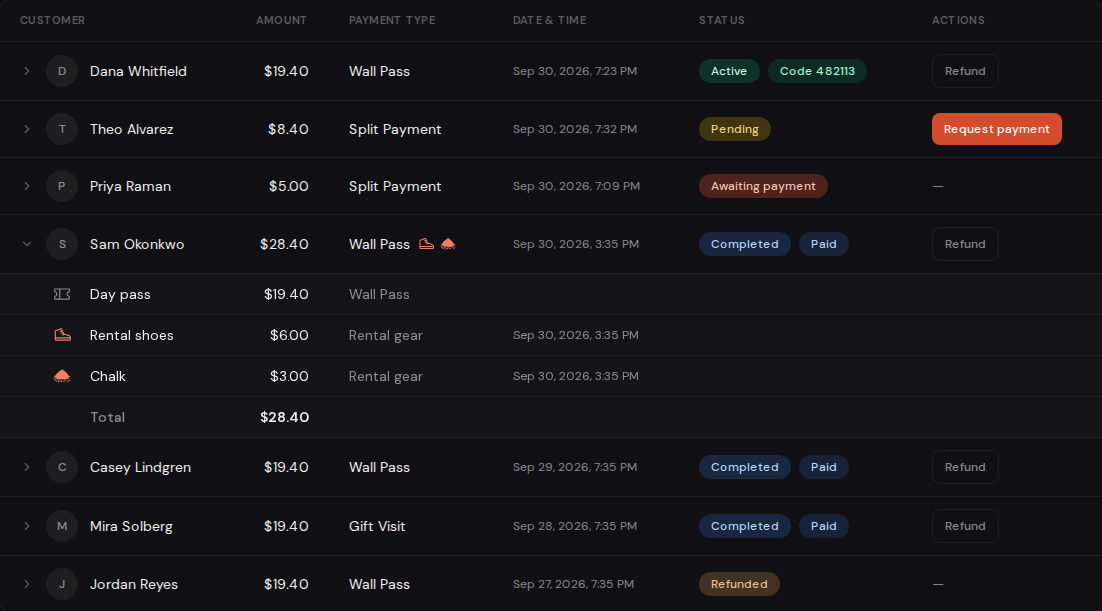Select the Sam Okonkwo name
1102x611 pixels.
137,244
